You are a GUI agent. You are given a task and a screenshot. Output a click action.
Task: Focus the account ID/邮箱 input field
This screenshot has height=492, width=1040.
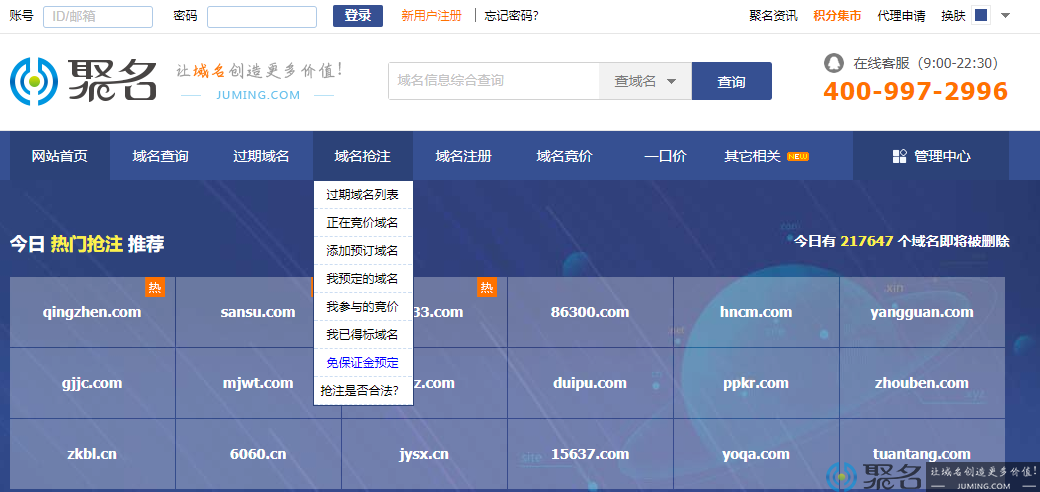(x=98, y=17)
